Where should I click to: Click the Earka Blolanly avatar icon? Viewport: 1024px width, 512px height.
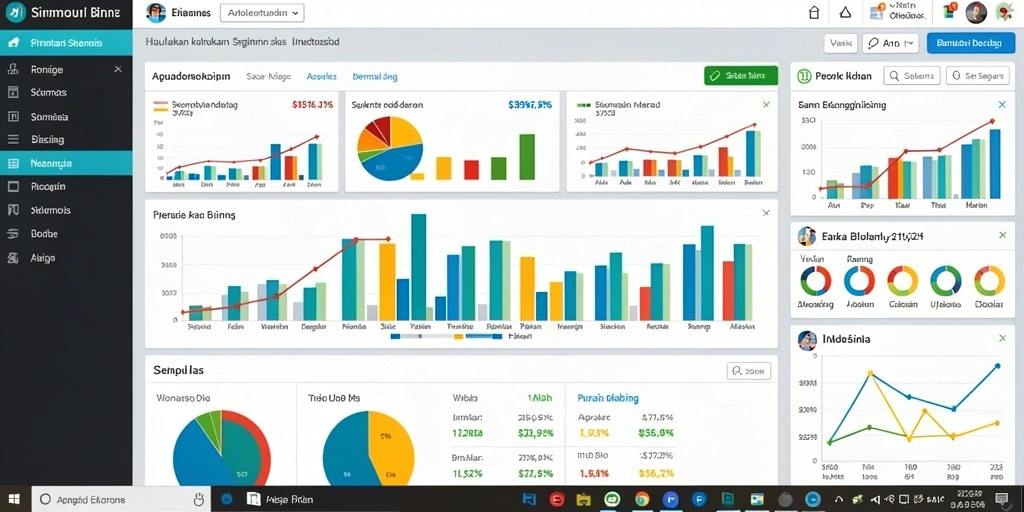[807, 236]
